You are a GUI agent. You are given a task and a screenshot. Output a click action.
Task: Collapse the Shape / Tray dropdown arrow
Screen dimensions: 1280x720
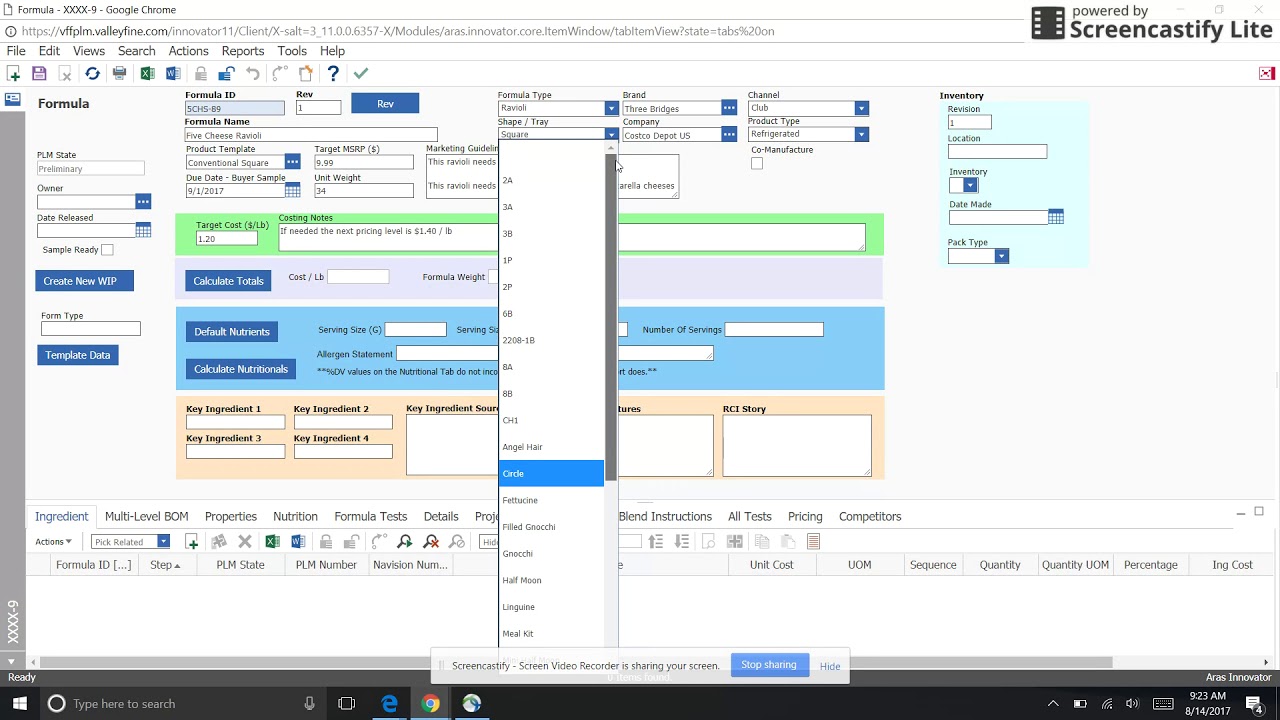tap(611, 135)
